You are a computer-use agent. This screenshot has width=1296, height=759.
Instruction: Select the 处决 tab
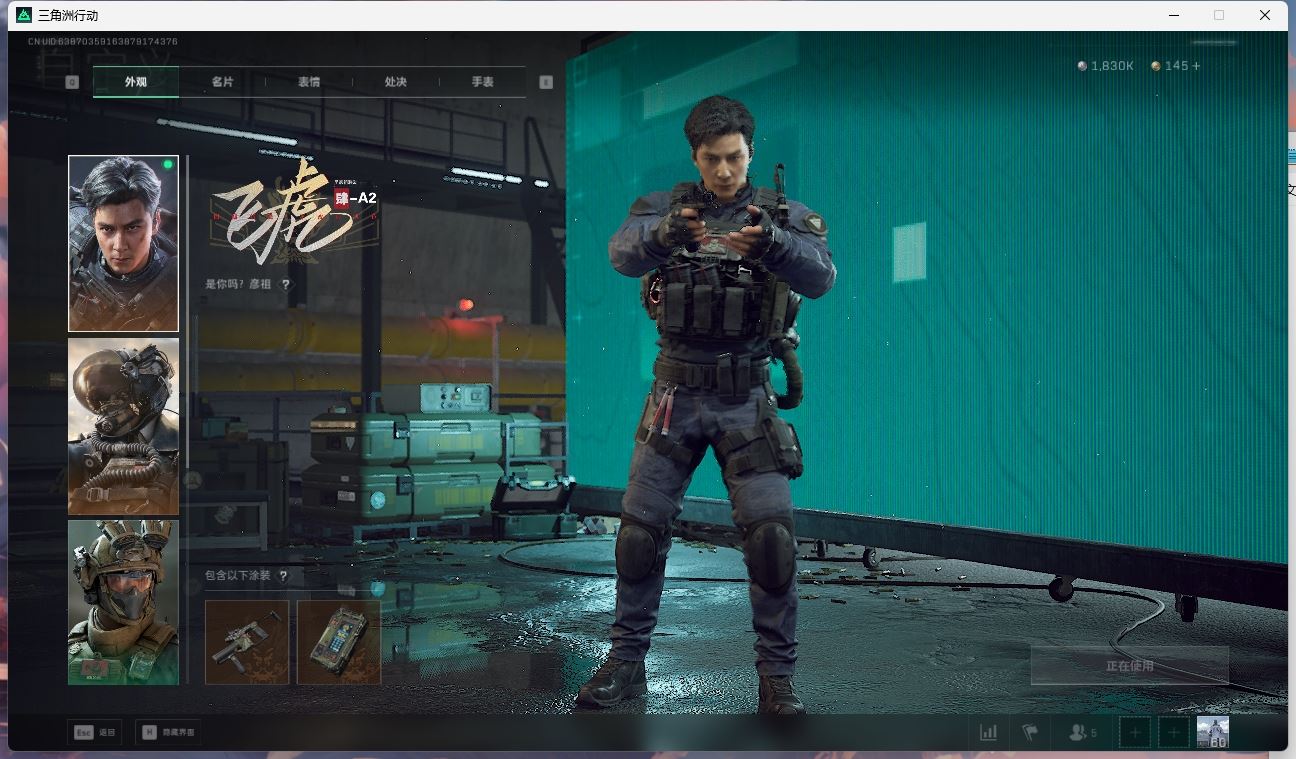coord(396,82)
